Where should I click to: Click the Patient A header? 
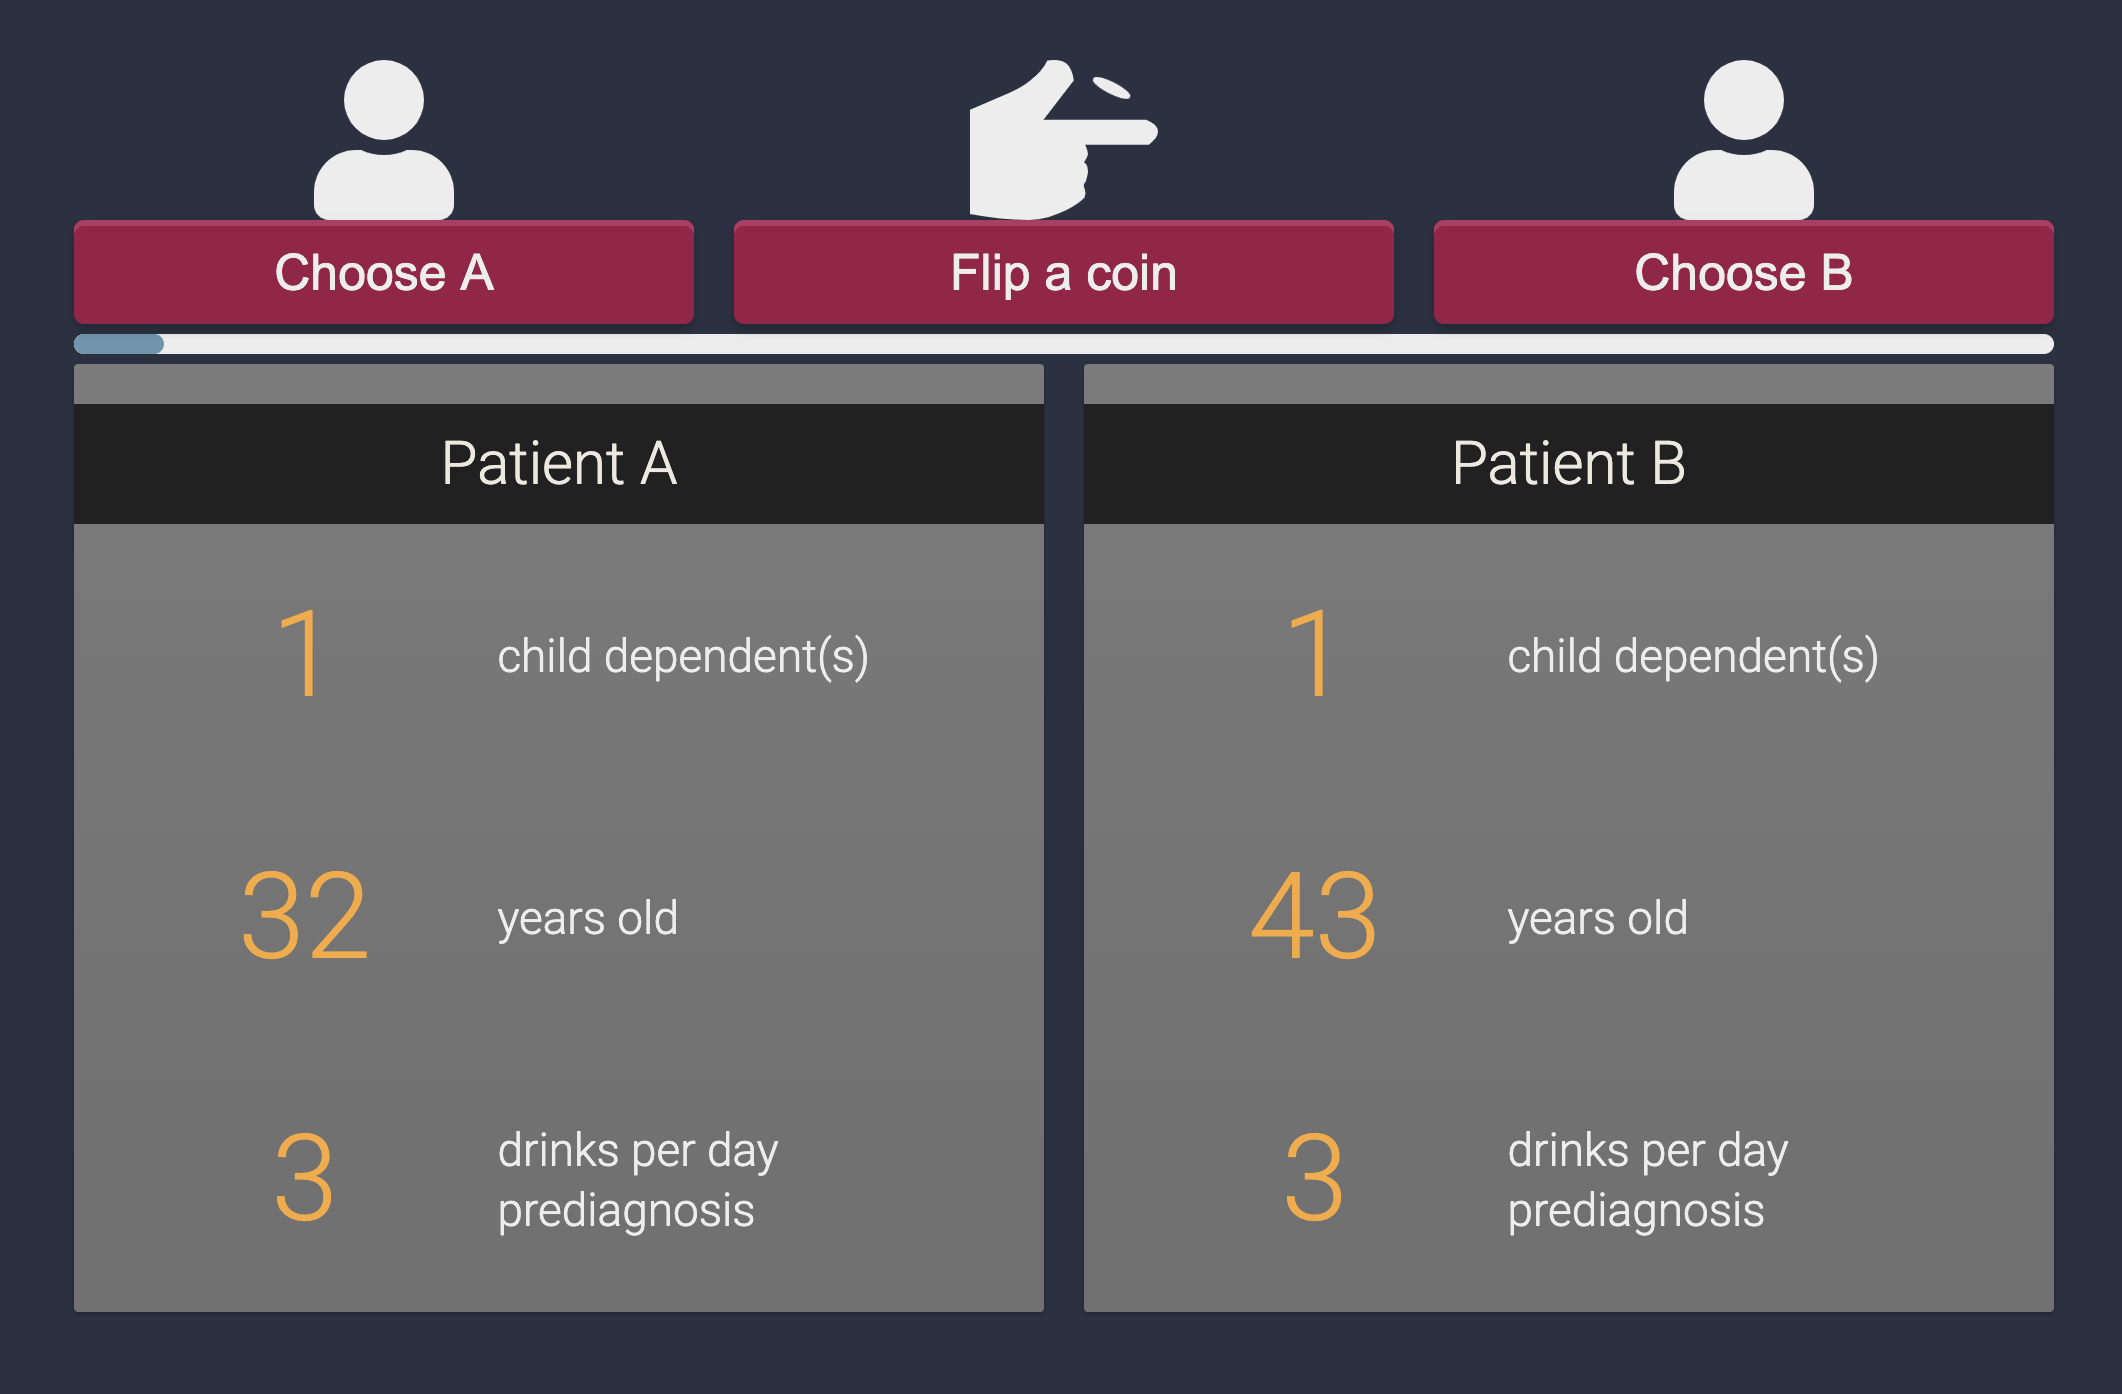(x=559, y=464)
